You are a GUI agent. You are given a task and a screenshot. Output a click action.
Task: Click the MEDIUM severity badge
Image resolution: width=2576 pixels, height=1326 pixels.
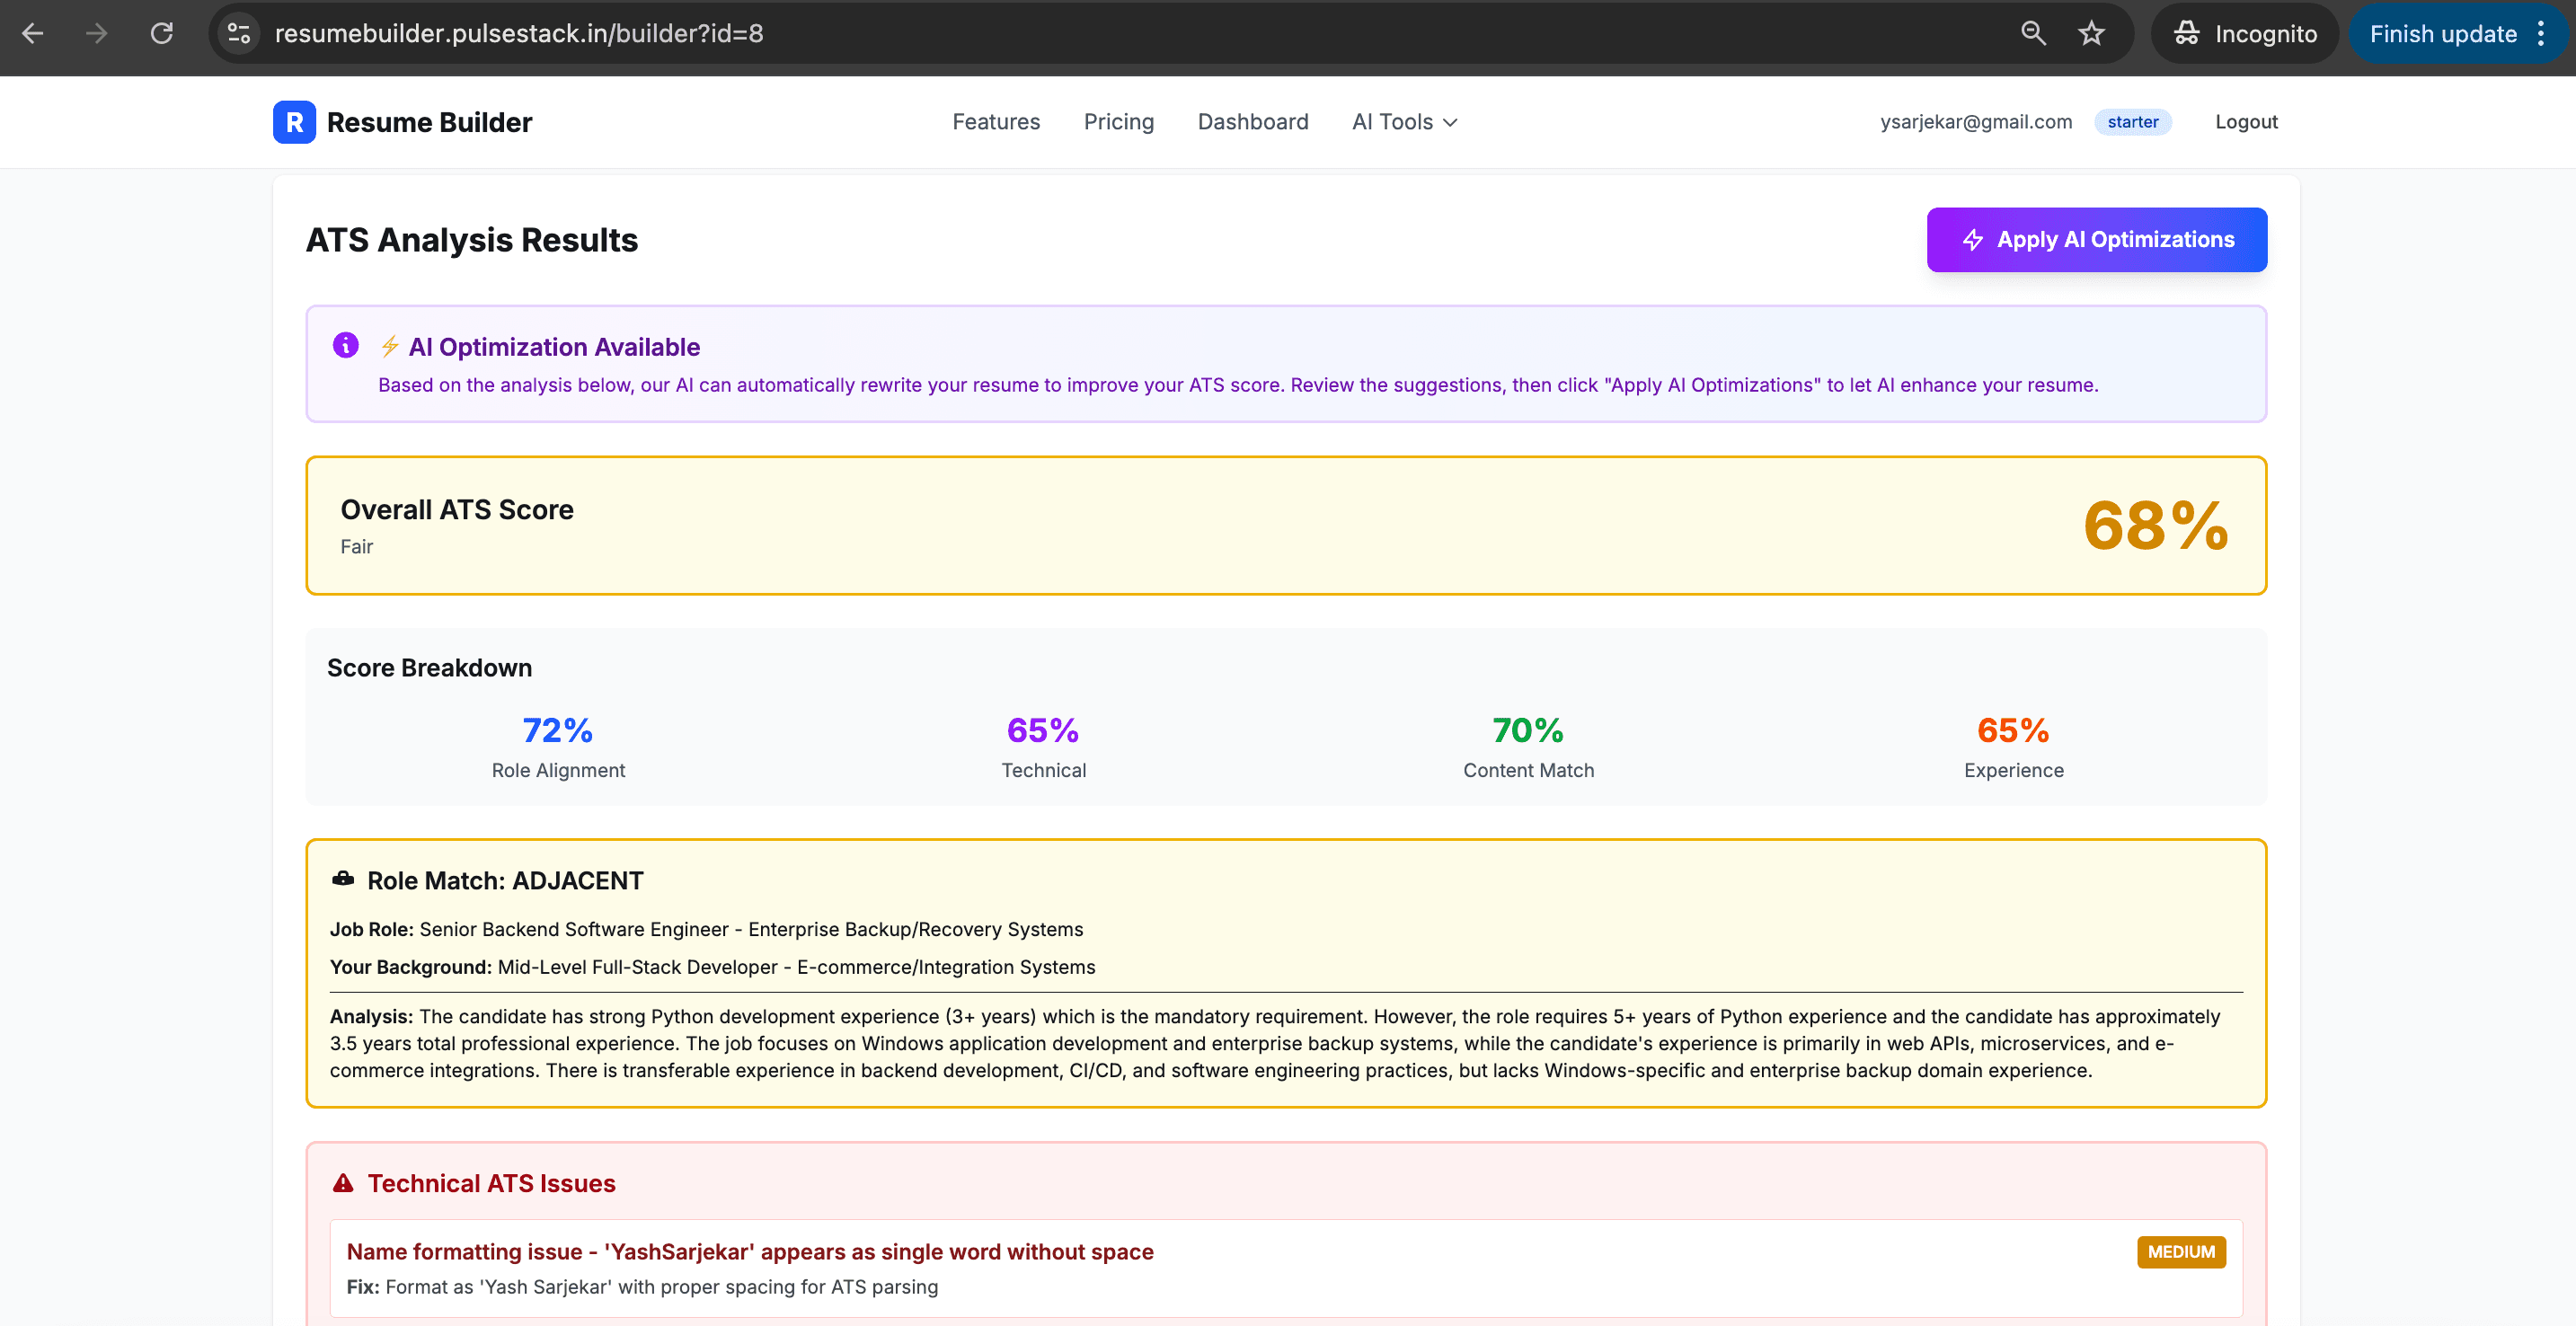click(x=2181, y=1252)
